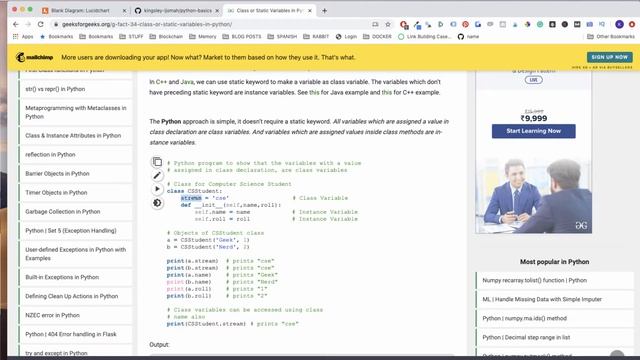This screenshot has height=360, width=640.
Task: Open the DOCKER bookmarks folder
Action: pos(377,37)
